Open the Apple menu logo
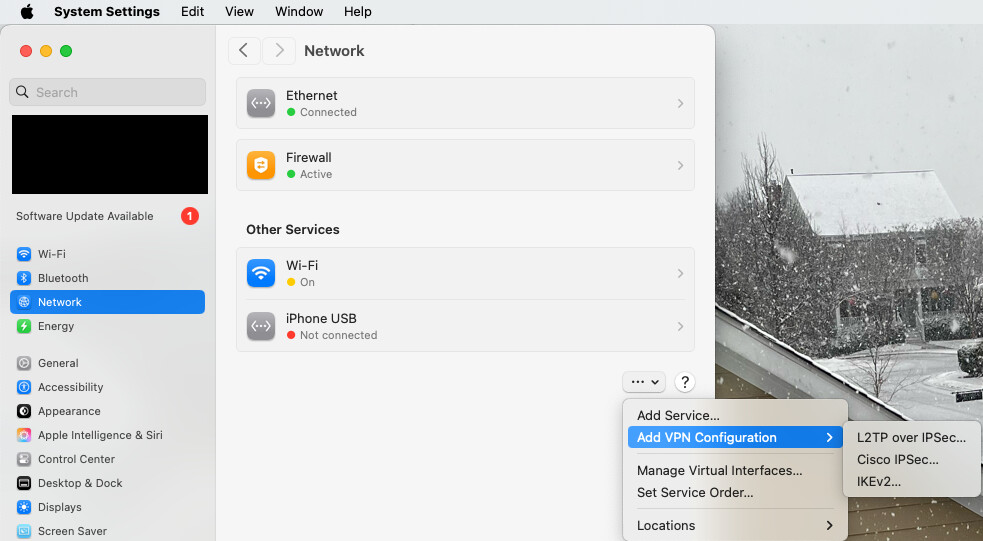The height and width of the screenshot is (541, 983). point(27,12)
